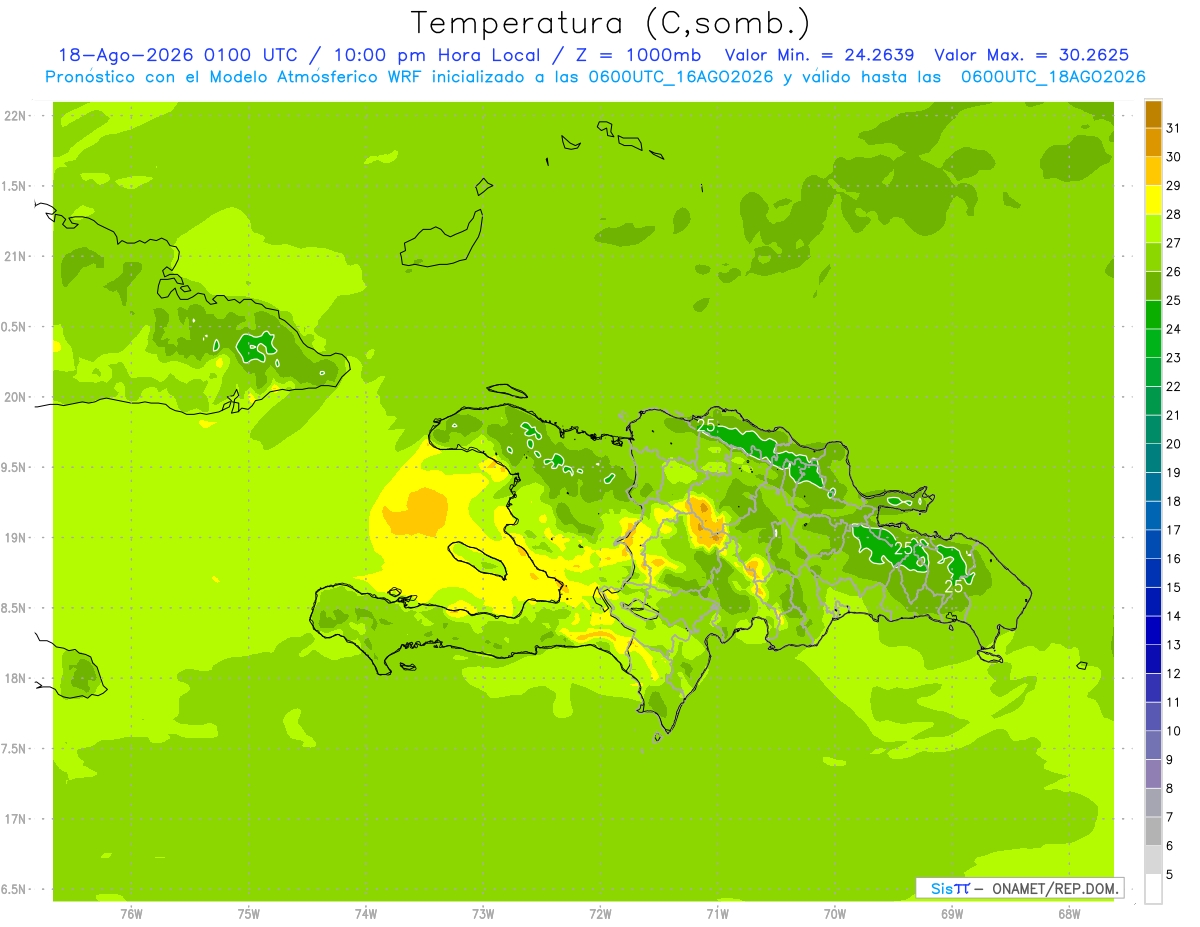Click the "0.5N" latitude tick label
The width and height of the screenshot is (1200, 927).
click(x=14, y=328)
